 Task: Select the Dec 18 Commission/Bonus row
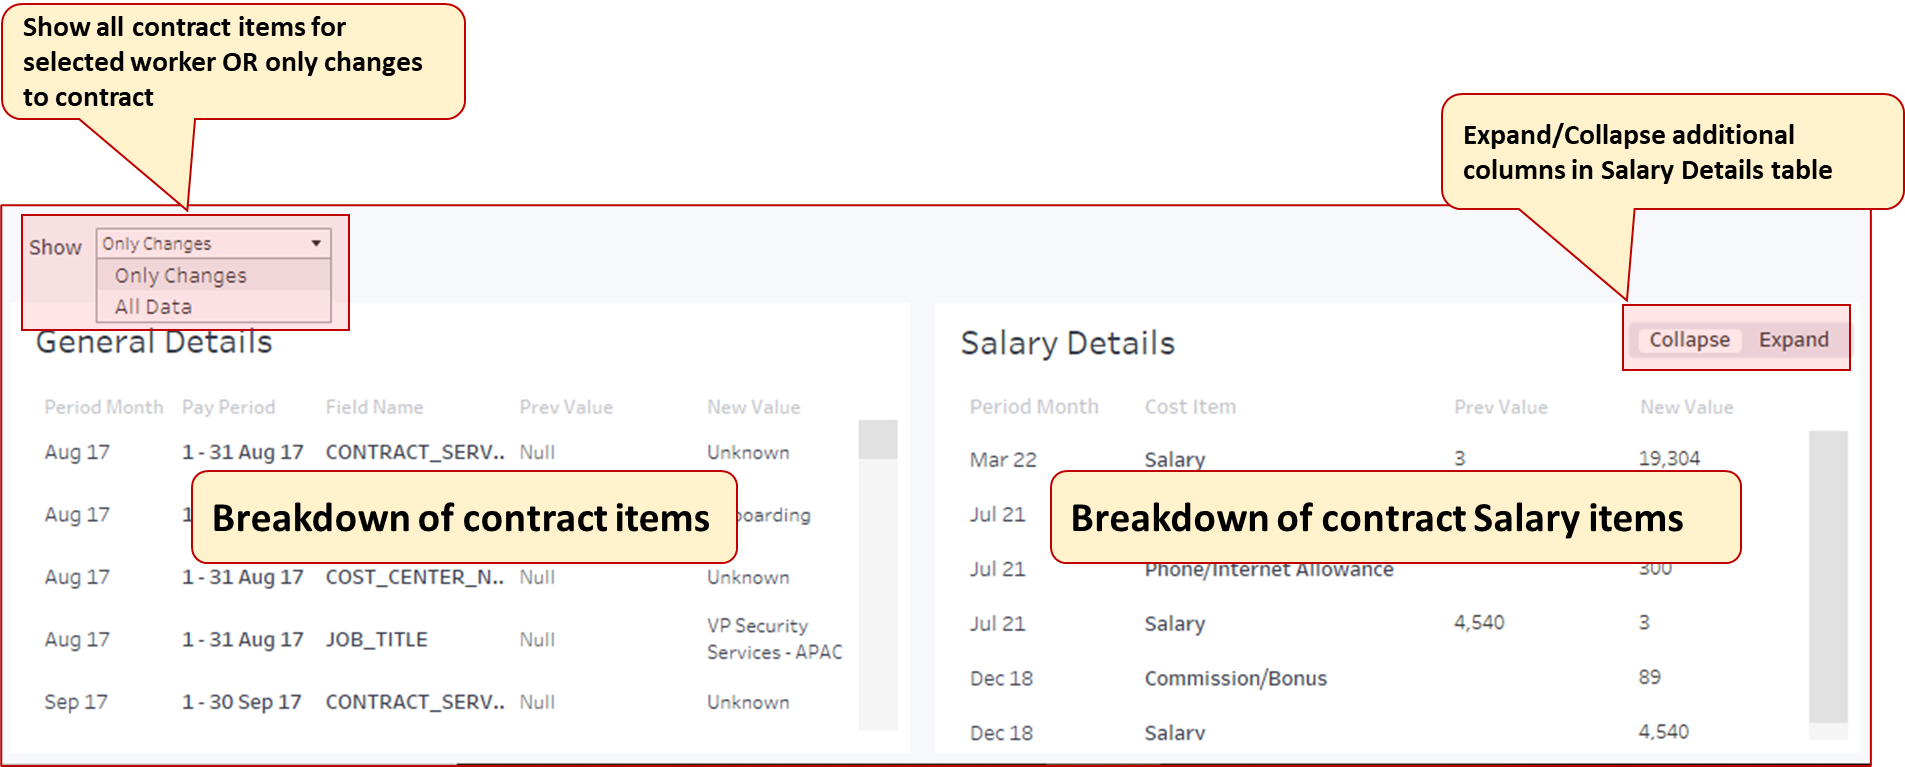1236,677
